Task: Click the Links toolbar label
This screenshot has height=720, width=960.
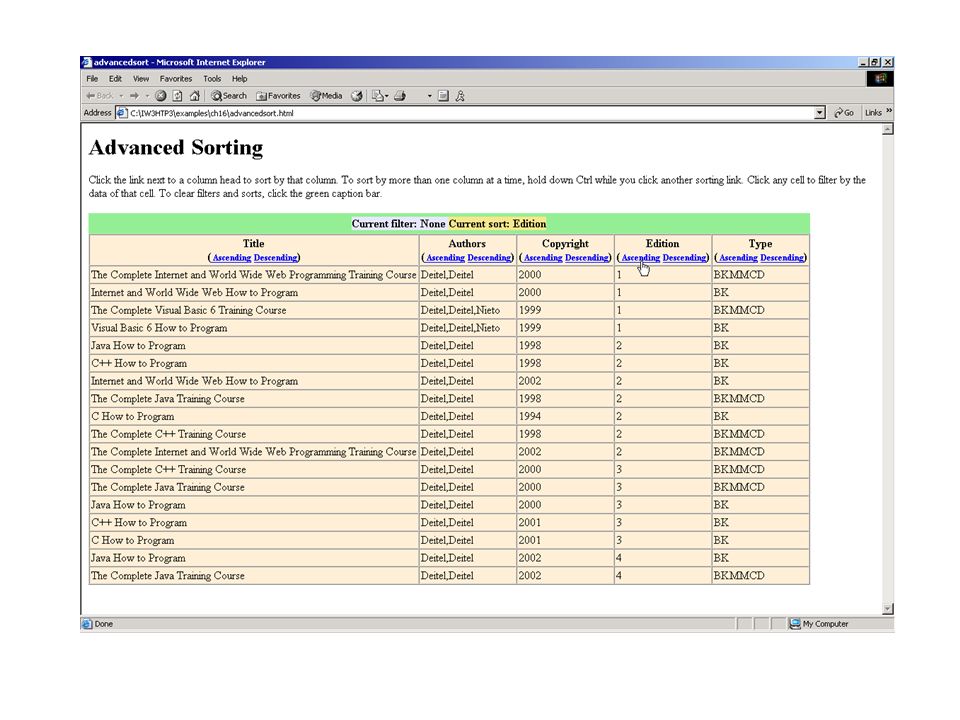Action: (x=873, y=113)
